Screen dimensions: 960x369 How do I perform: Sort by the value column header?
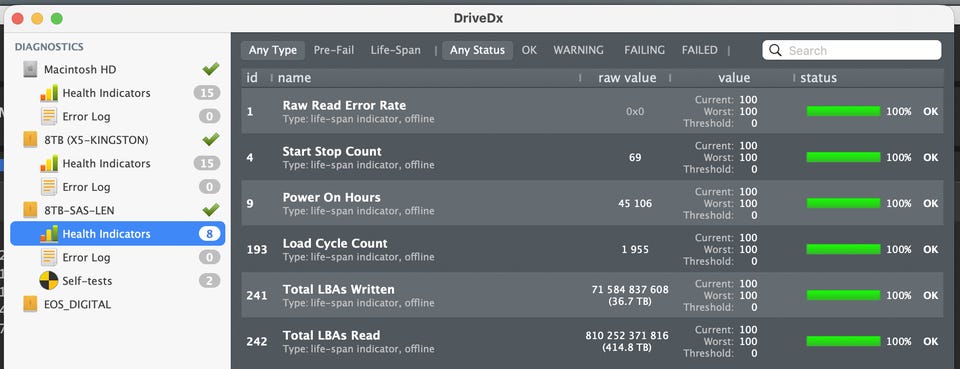click(x=734, y=78)
